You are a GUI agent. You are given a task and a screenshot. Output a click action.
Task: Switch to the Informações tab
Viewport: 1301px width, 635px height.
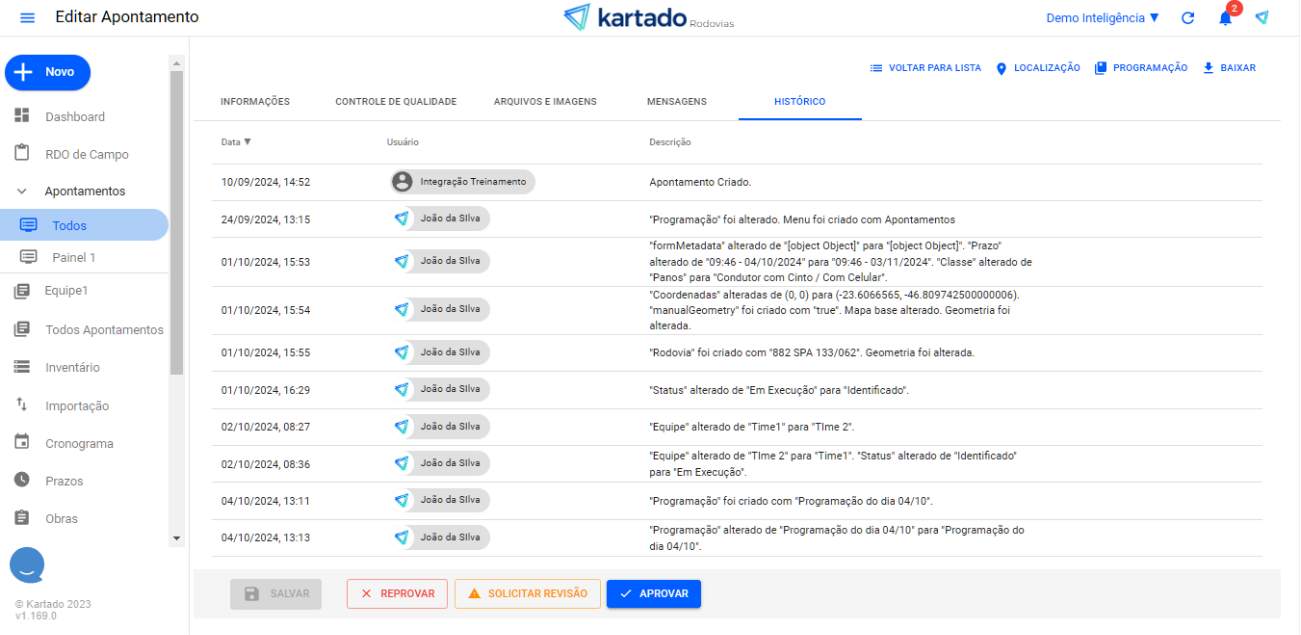point(255,102)
